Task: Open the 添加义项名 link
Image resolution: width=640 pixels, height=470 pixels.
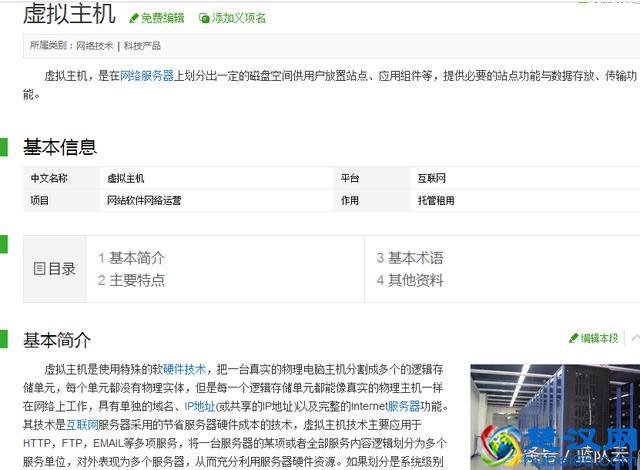Action: point(239,18)
